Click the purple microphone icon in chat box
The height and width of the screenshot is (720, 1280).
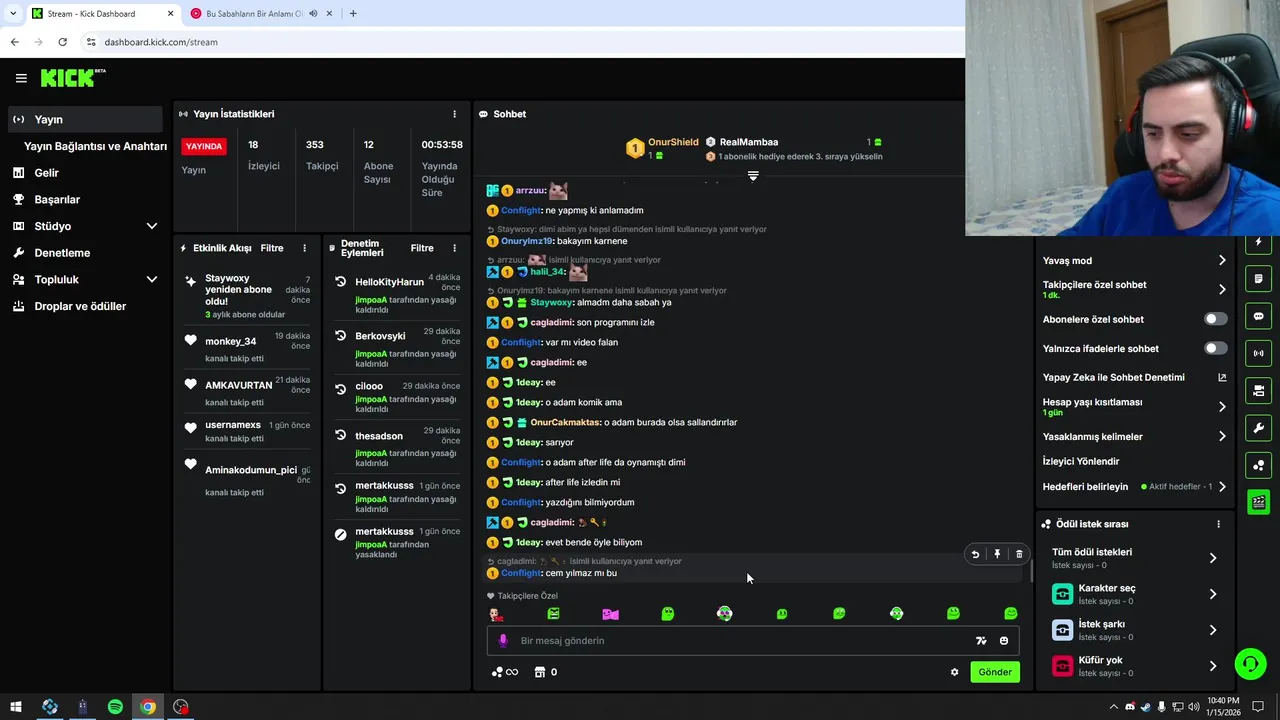pyautogui.click(x=503, y=641)
